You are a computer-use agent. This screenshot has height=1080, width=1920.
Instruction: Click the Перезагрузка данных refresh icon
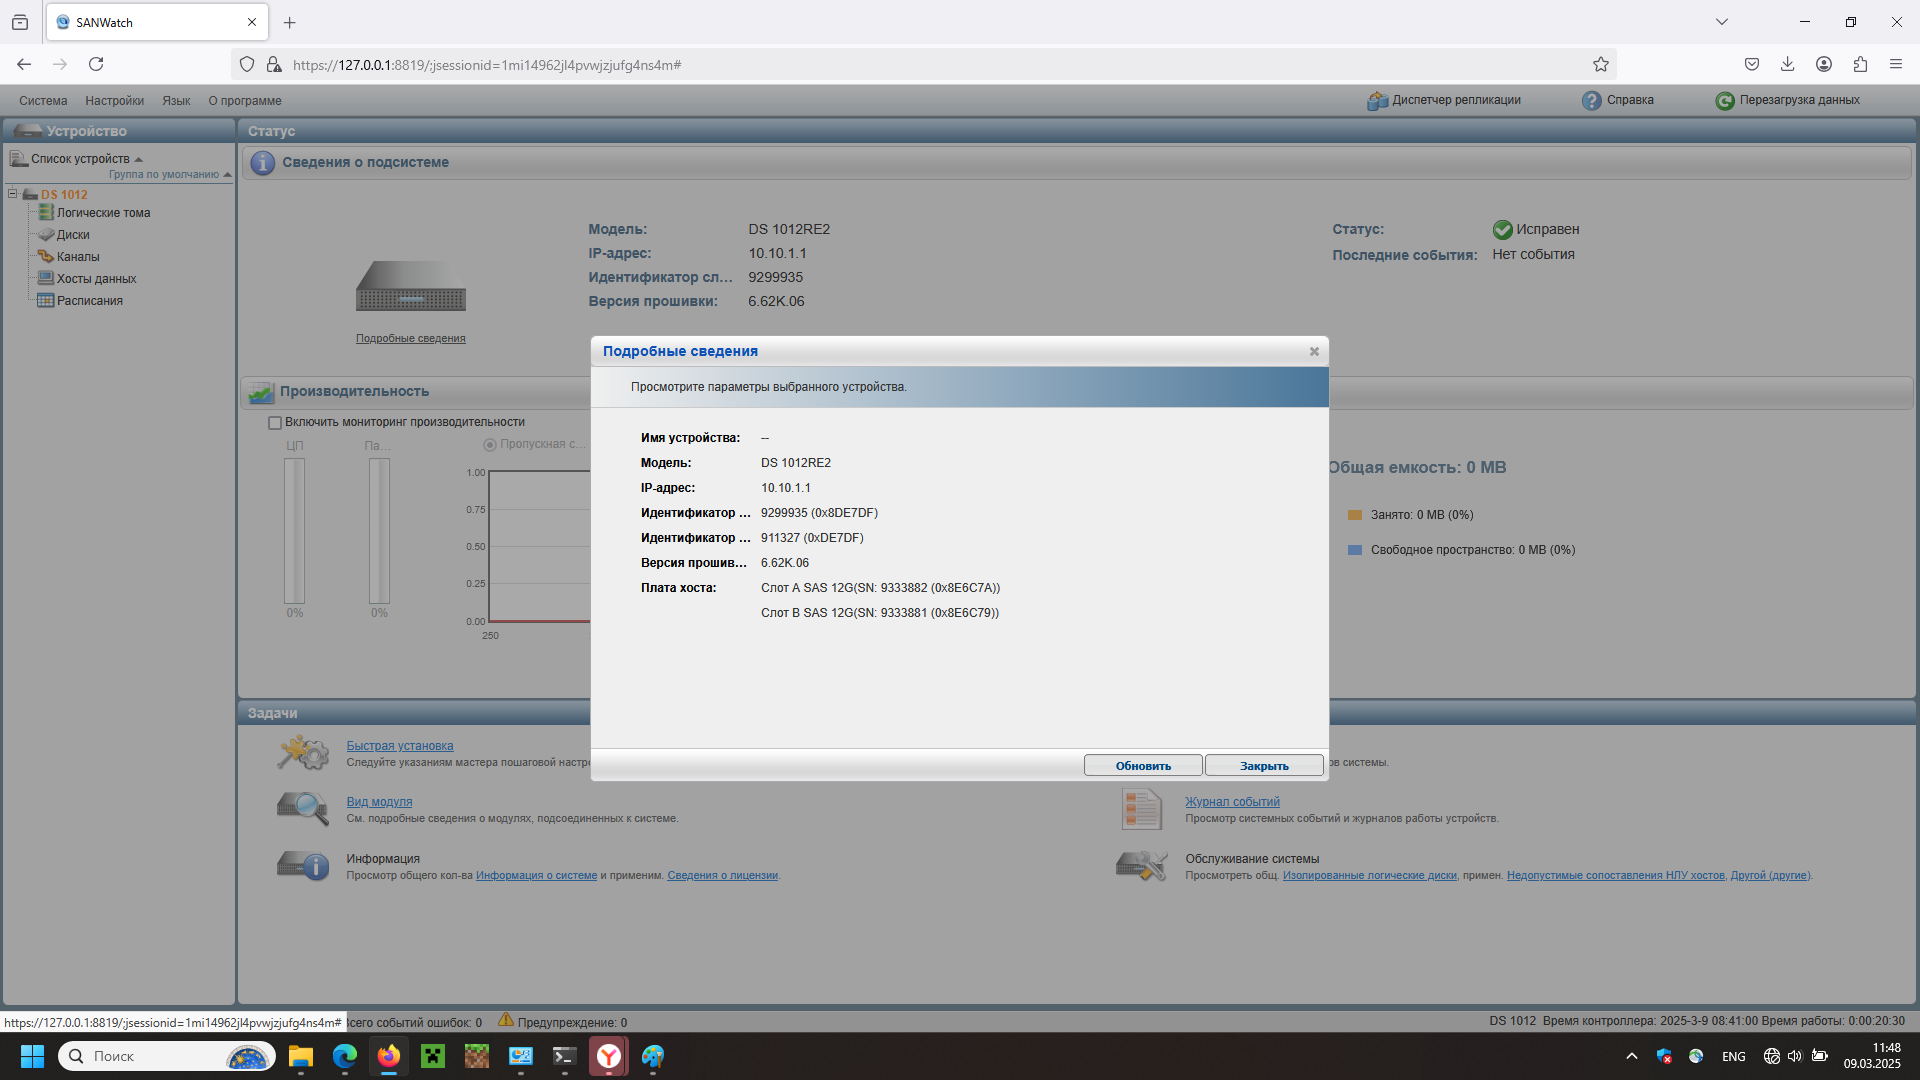1725,101
